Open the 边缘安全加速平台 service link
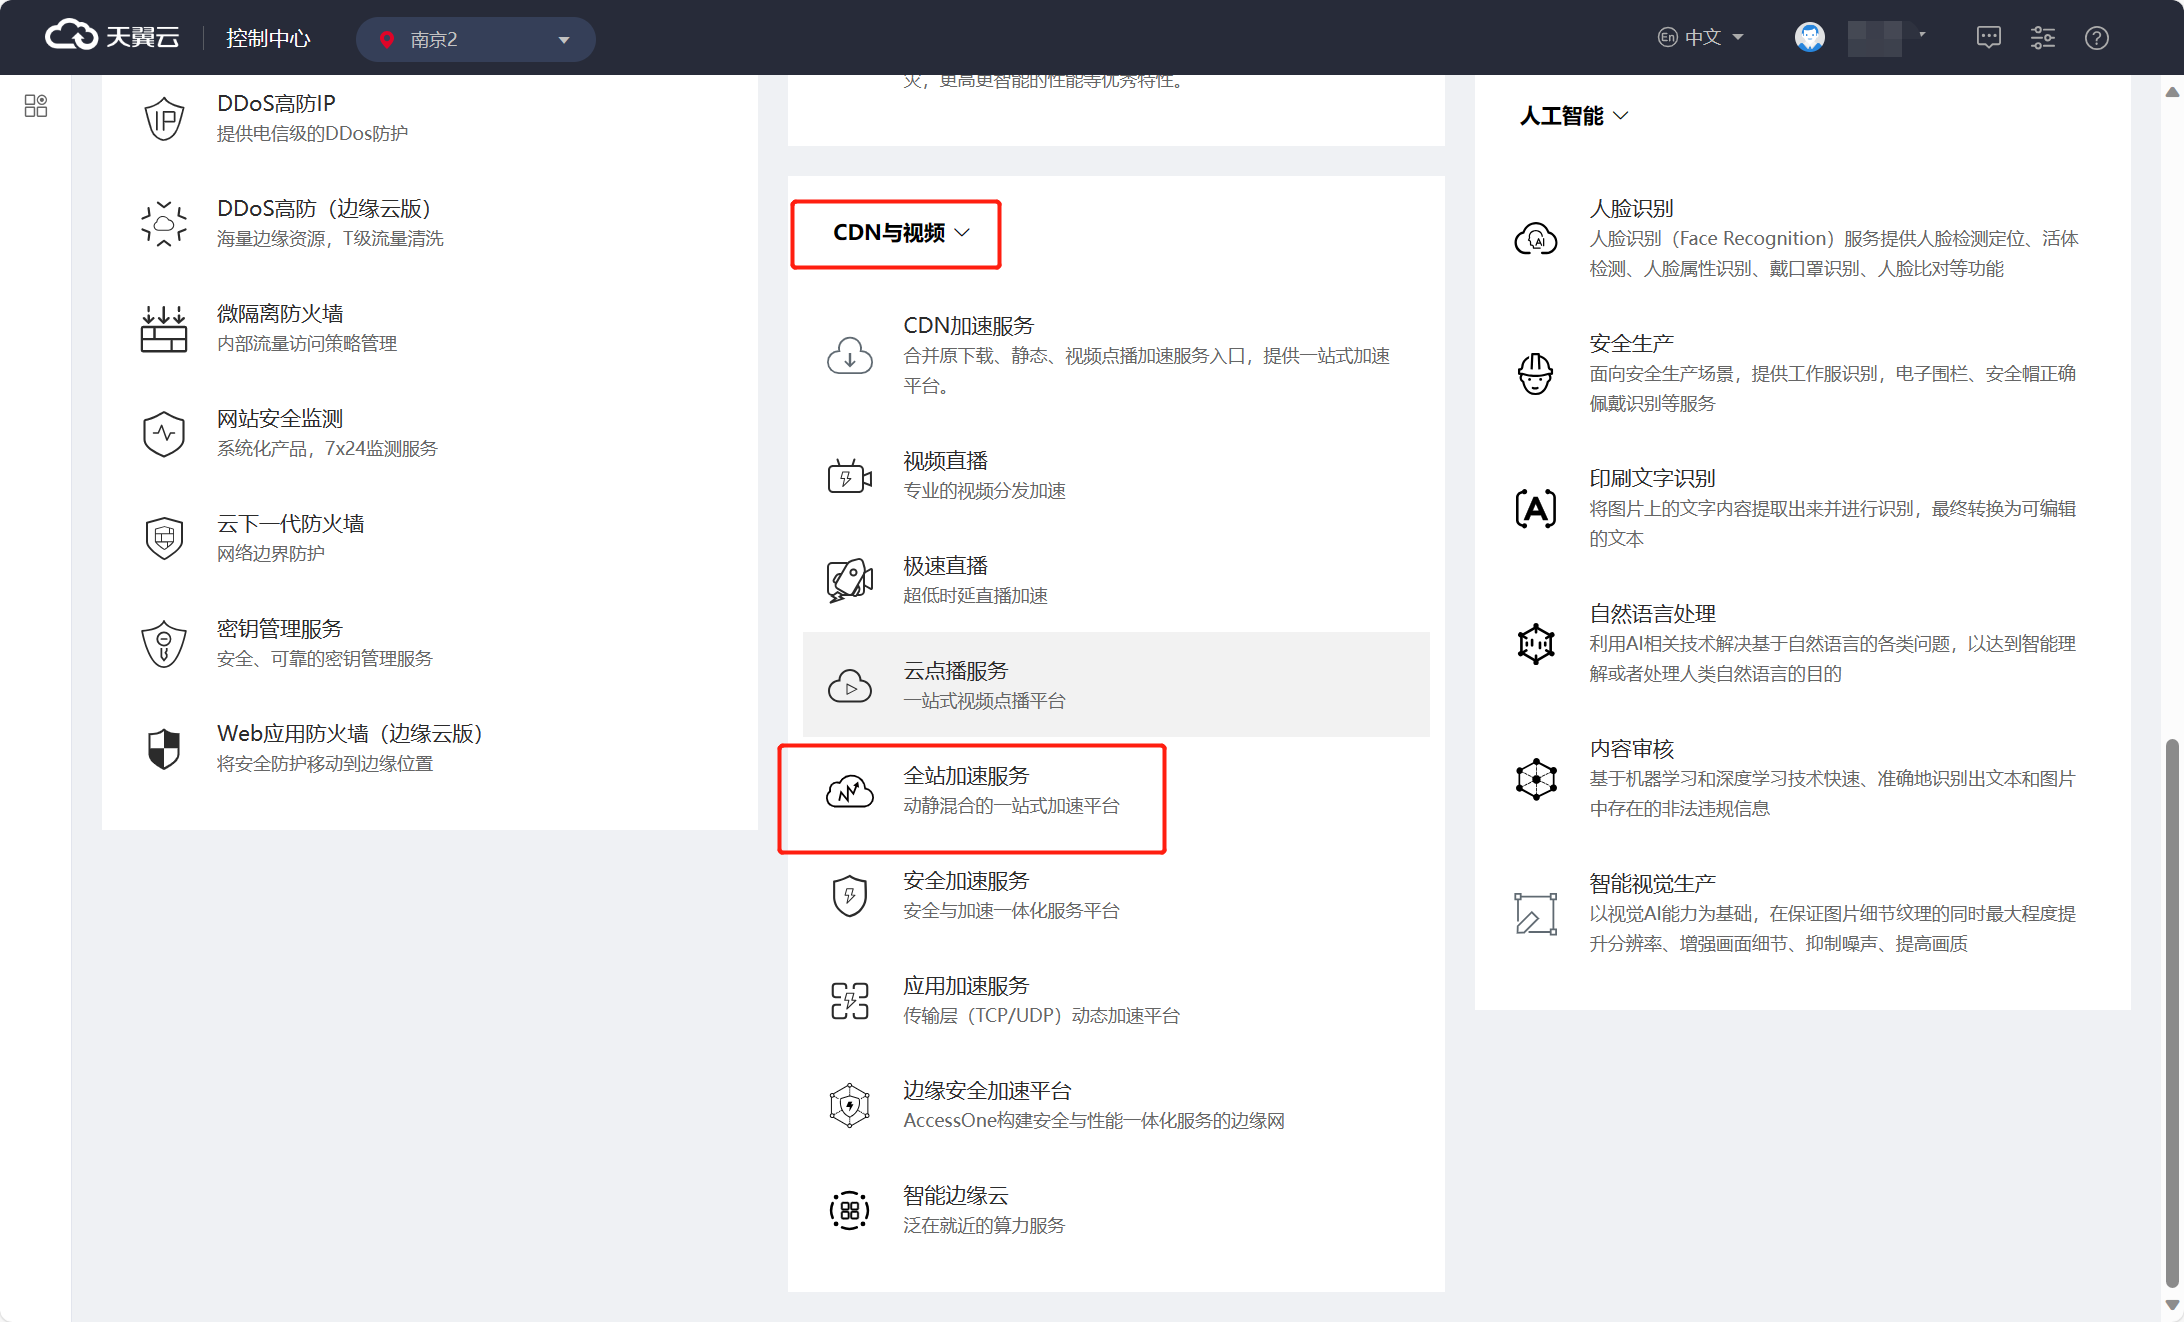Screen dimensions: 2184x1322 tap(986, 1091)
